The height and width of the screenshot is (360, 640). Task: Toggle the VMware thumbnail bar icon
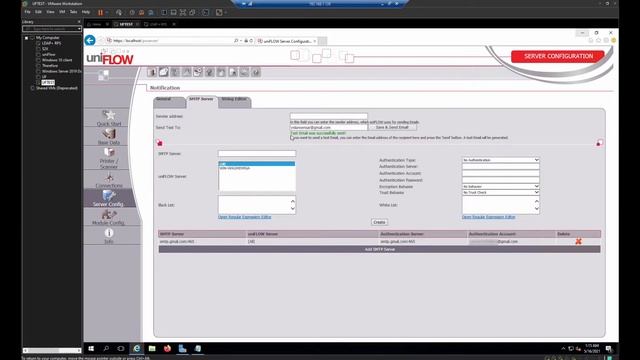click(x=173, y=12)
